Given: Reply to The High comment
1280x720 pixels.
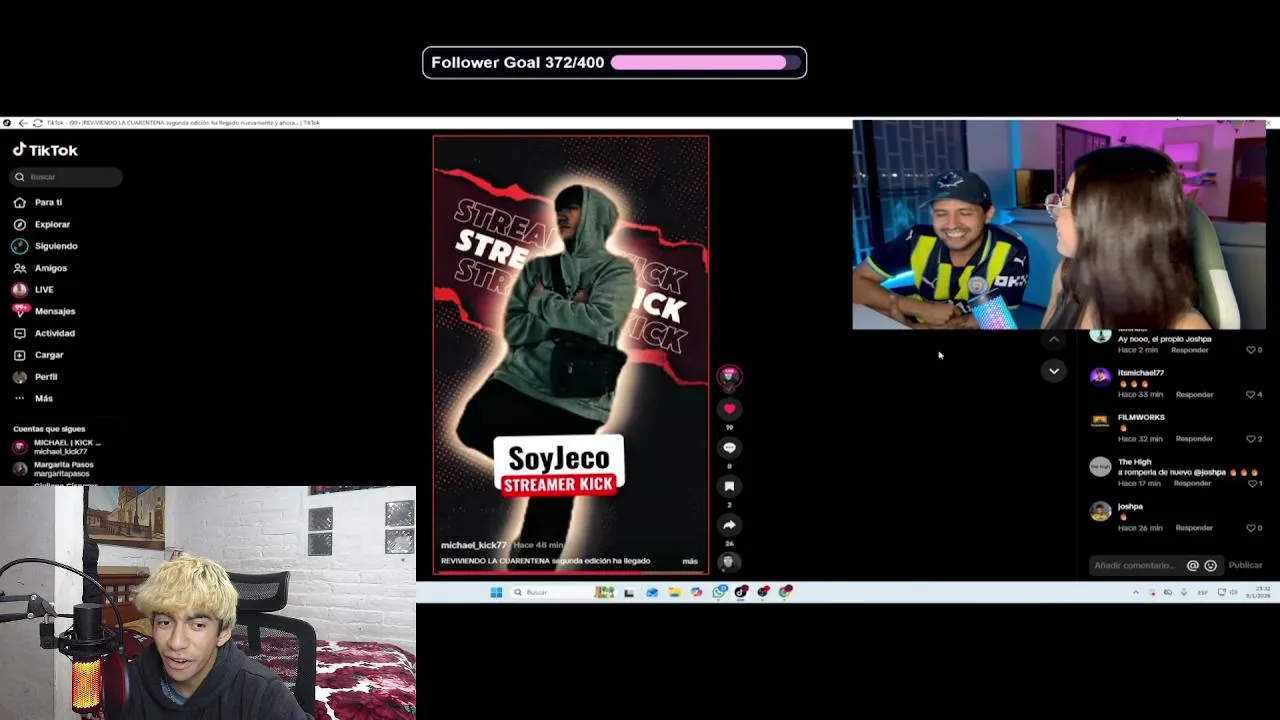Looking at the screenshot, I should 1192,483.
